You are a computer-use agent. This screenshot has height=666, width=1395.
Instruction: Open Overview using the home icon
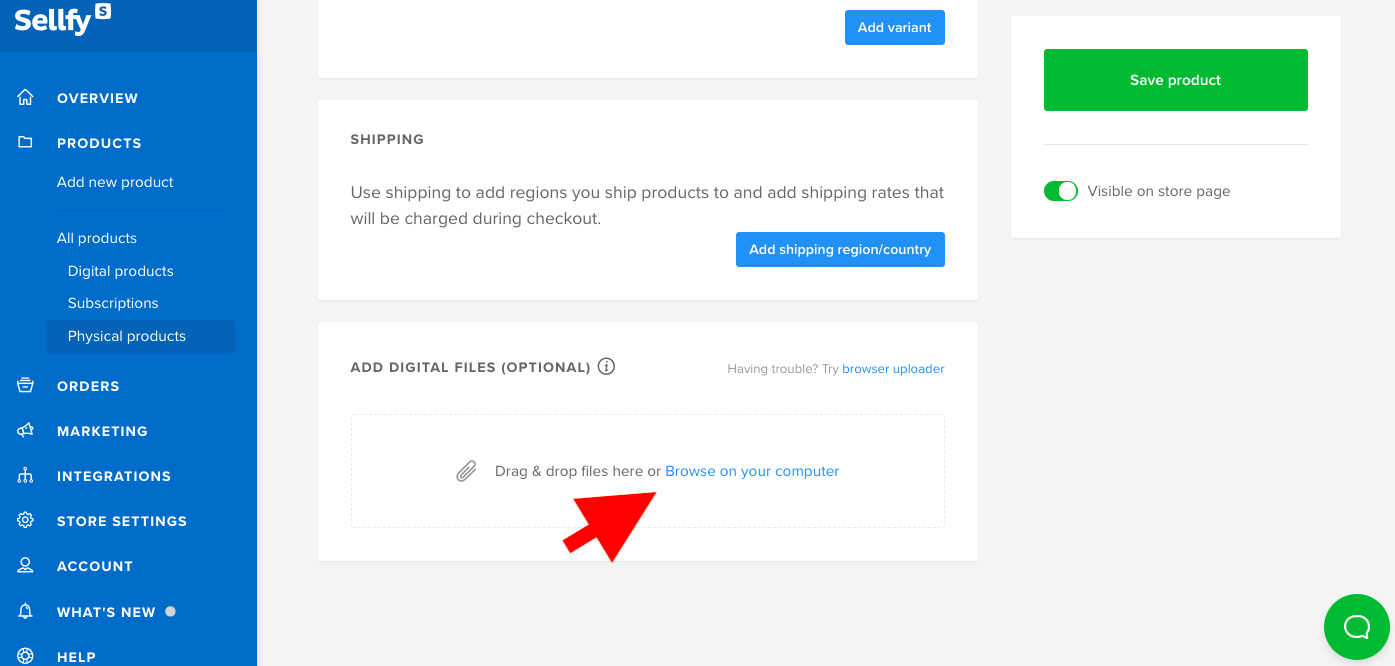point(24,97)
